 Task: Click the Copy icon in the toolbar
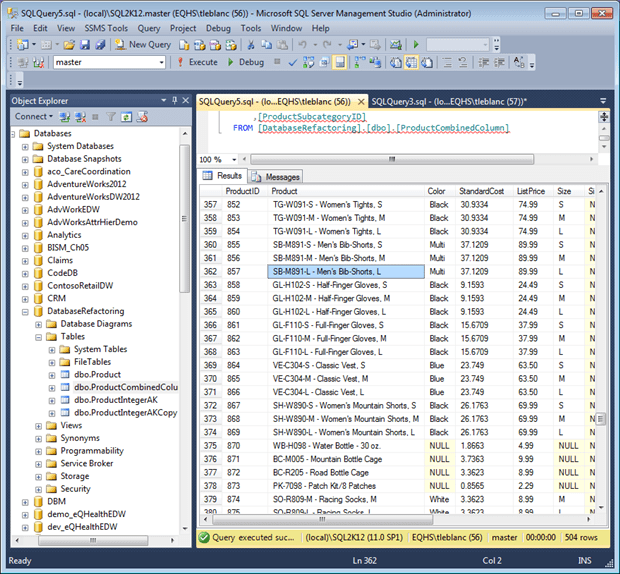267,45
